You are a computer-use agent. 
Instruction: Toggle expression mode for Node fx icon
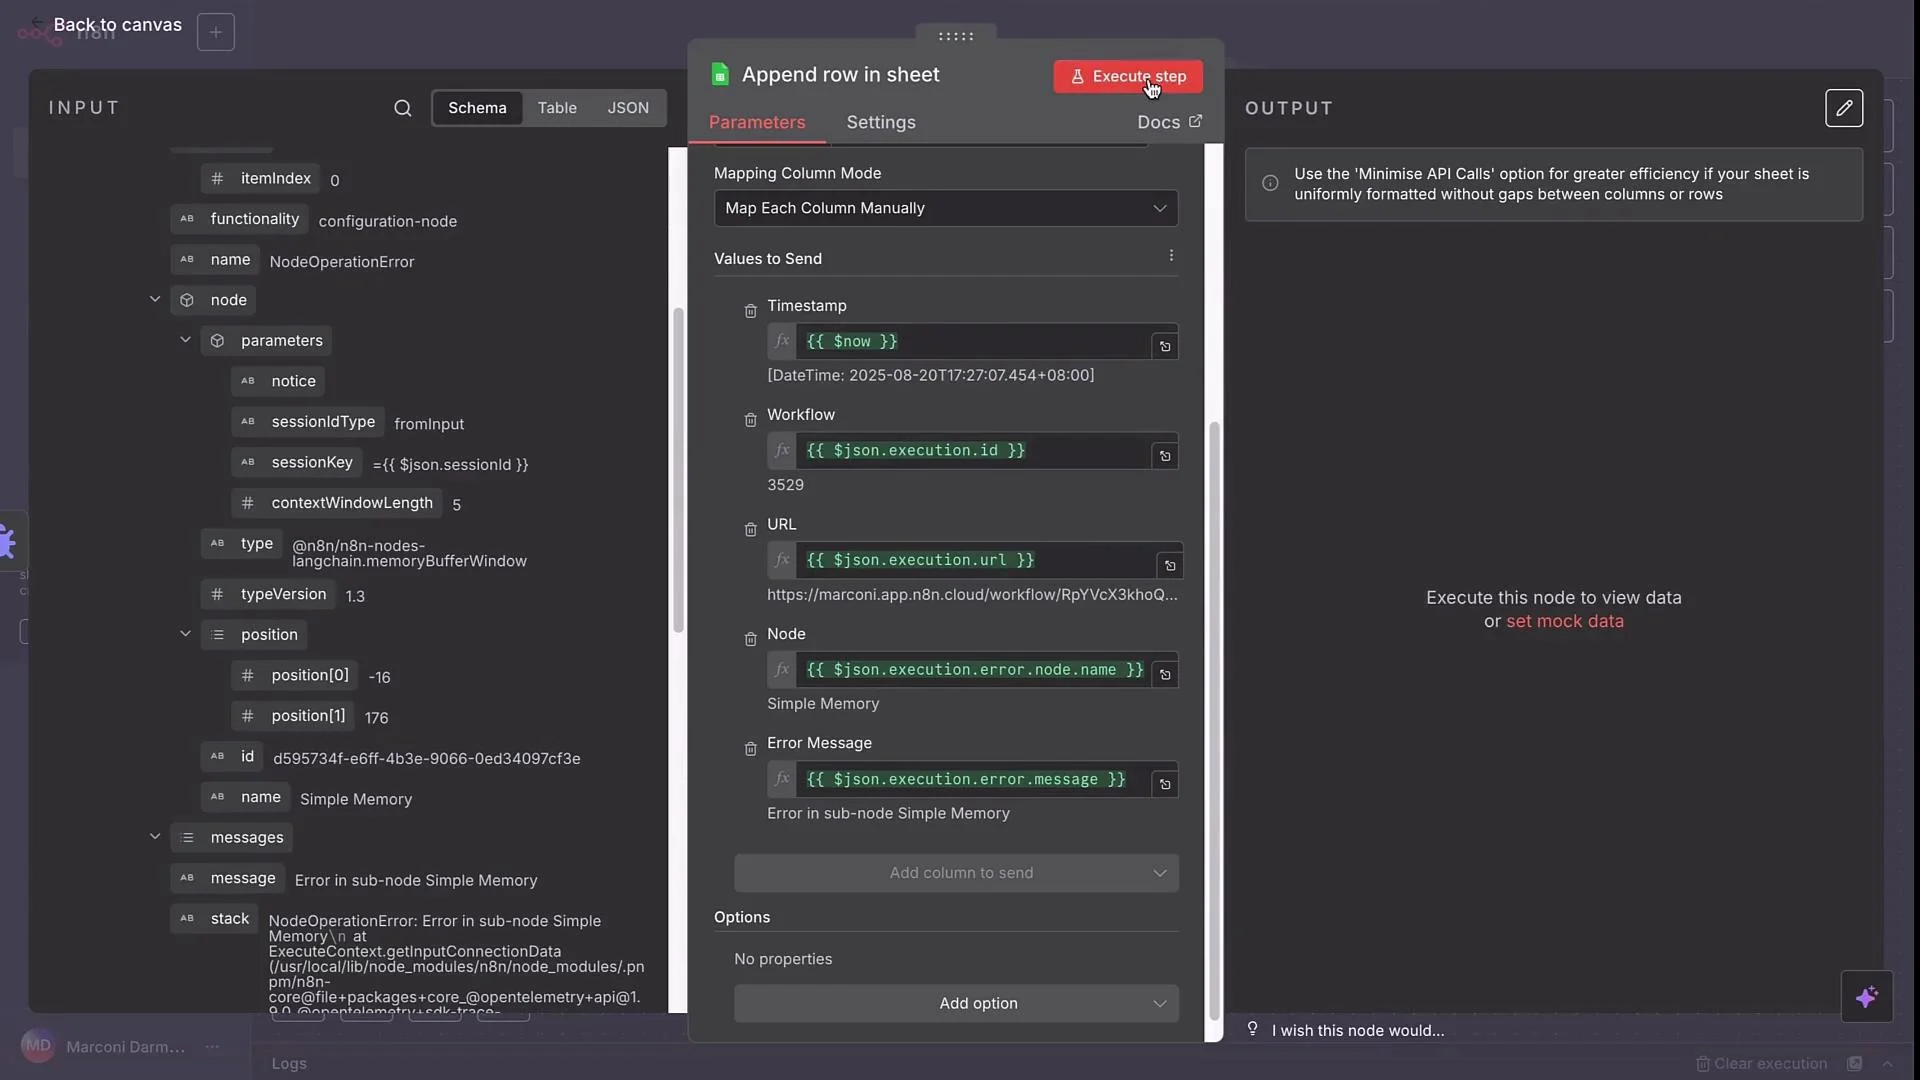pos(782,669)
